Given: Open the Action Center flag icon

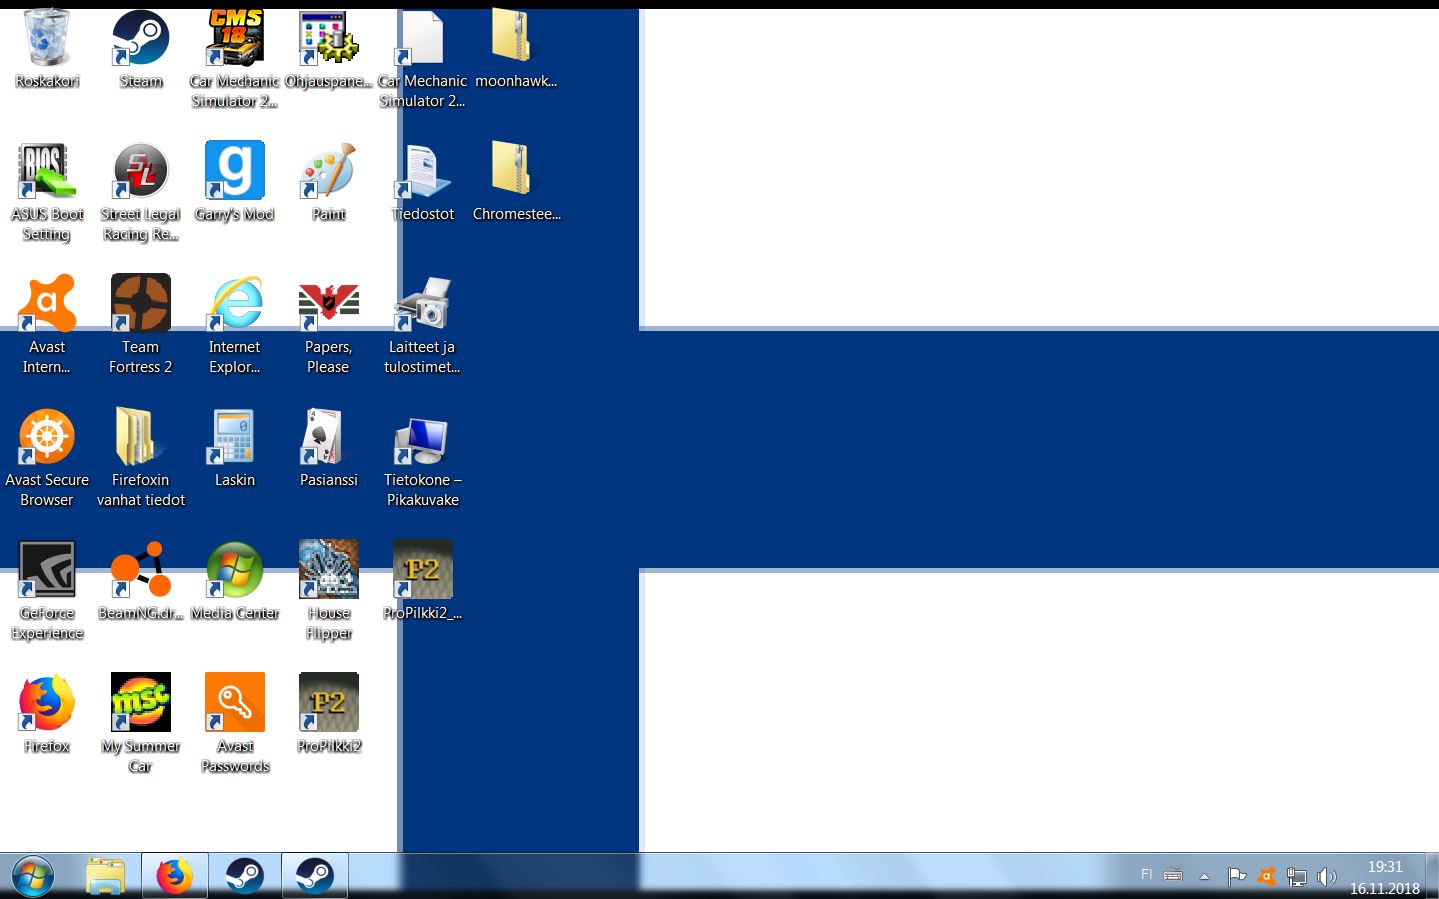Looking at the screenshot, I should pyautogui.click(x=1237, y=877).
